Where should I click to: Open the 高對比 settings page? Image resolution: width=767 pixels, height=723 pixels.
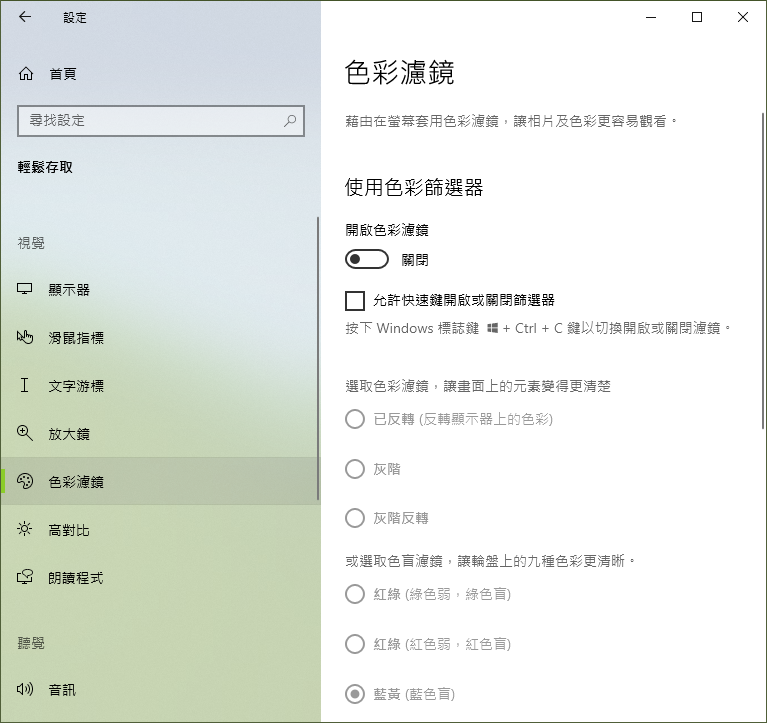(x=159, y=530)
